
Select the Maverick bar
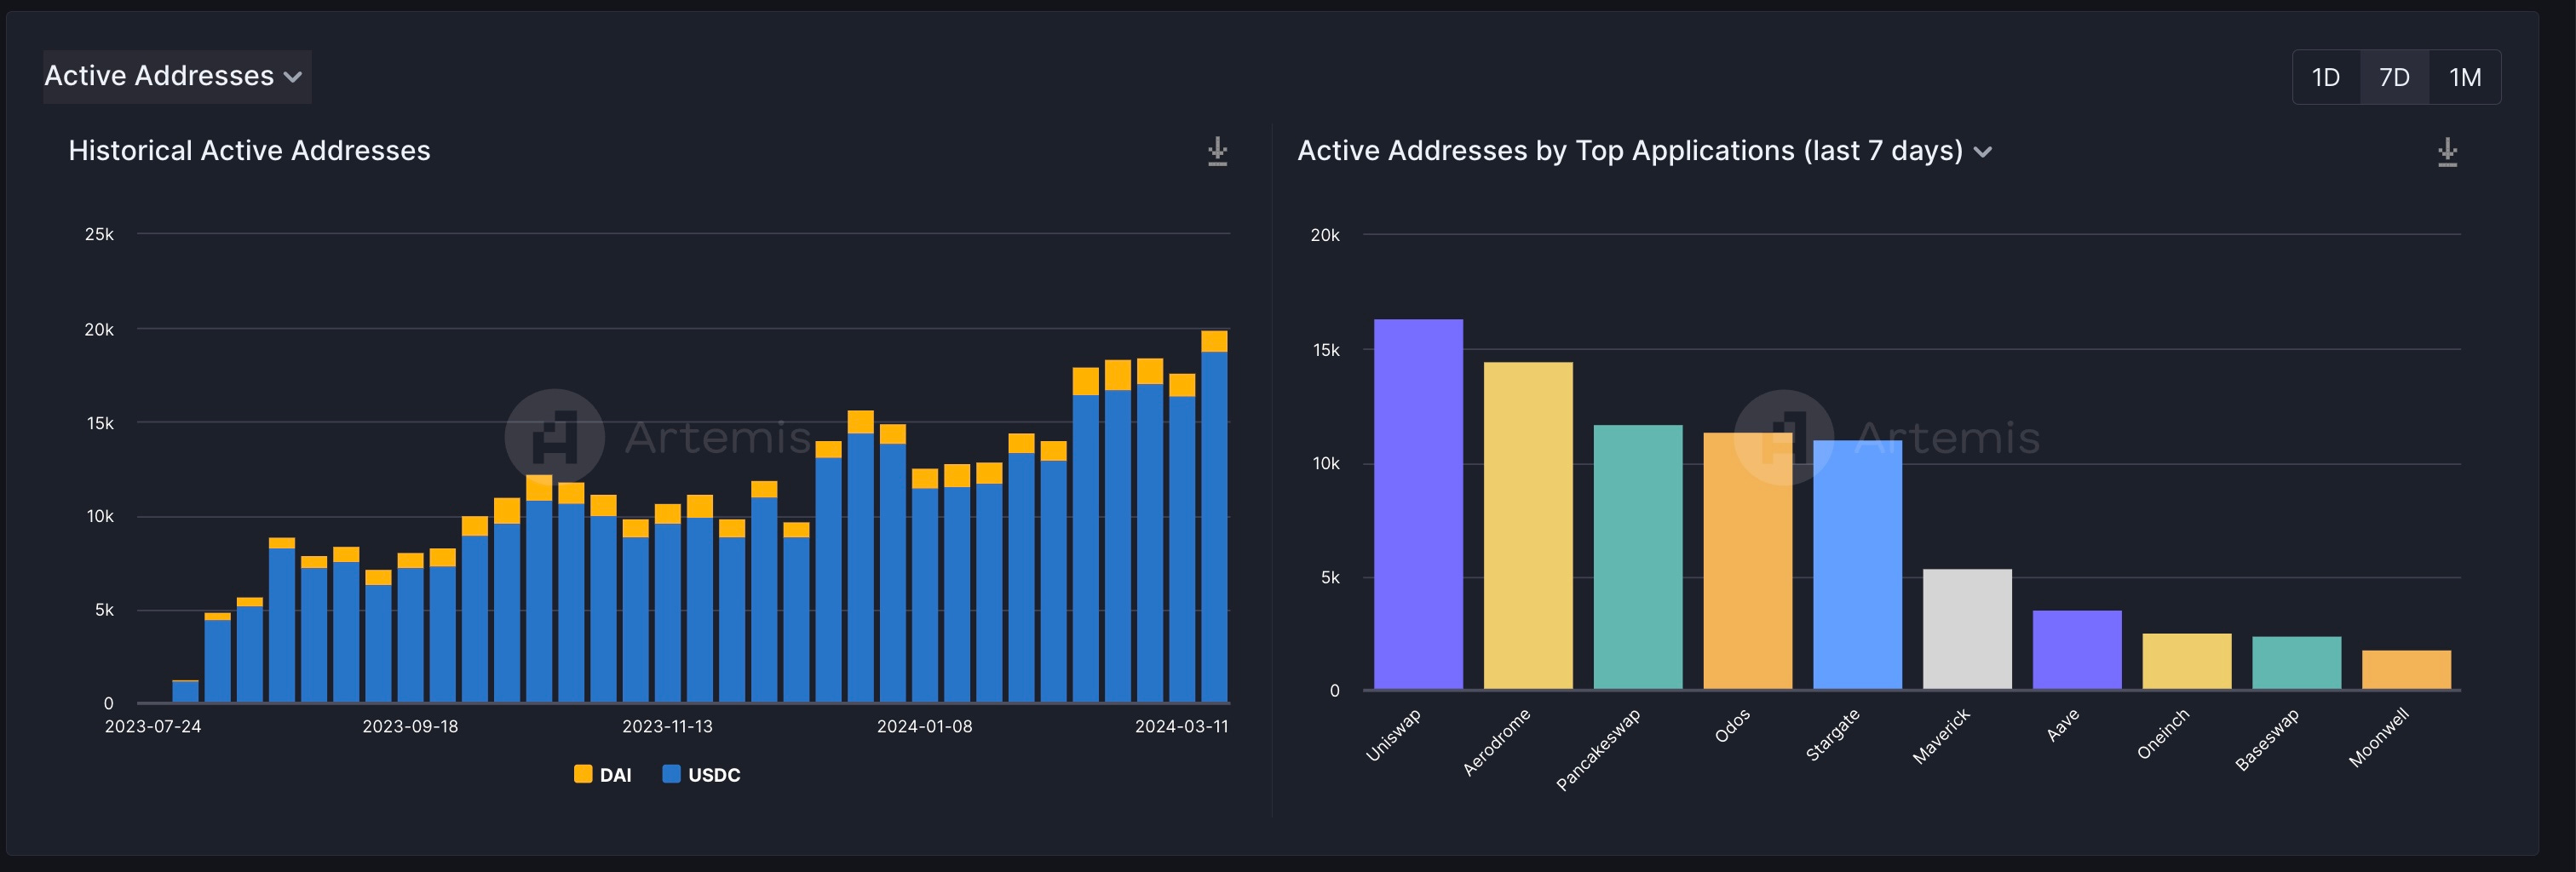point(1967,629)
